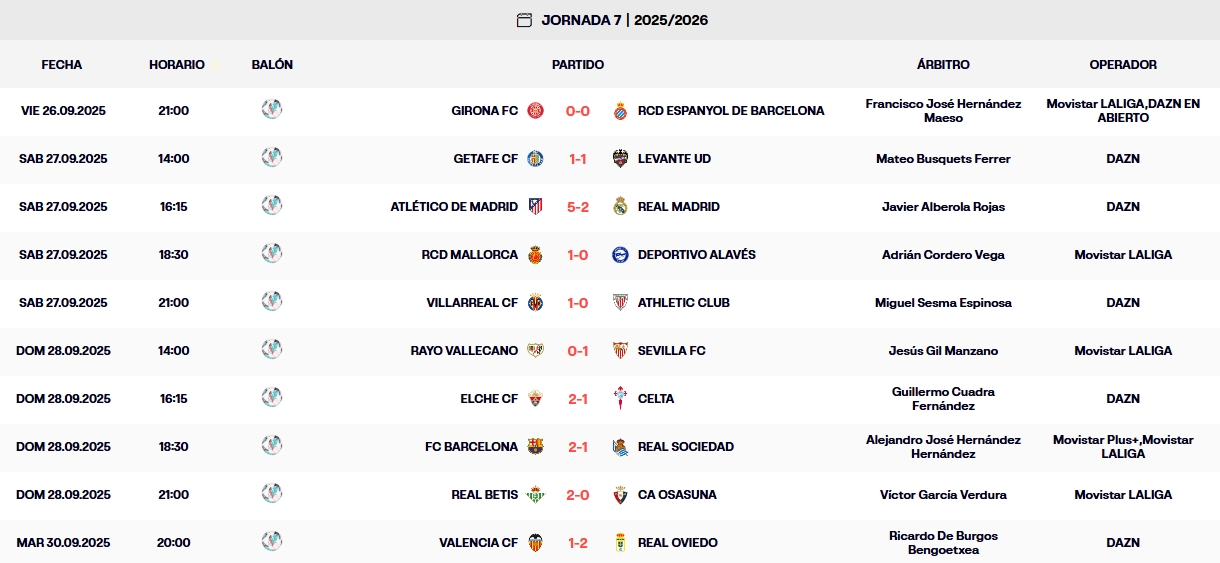This screenshot has width=1220, height=563.
Task: Click the ÁRBITRO column header
Action: (x=943, y=65)
